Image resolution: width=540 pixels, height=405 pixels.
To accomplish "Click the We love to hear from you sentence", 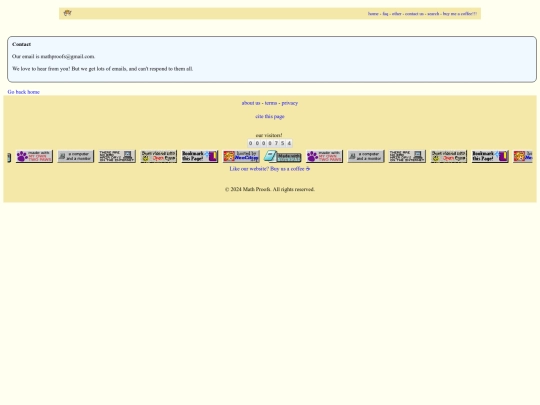I will tap(102, 69).
